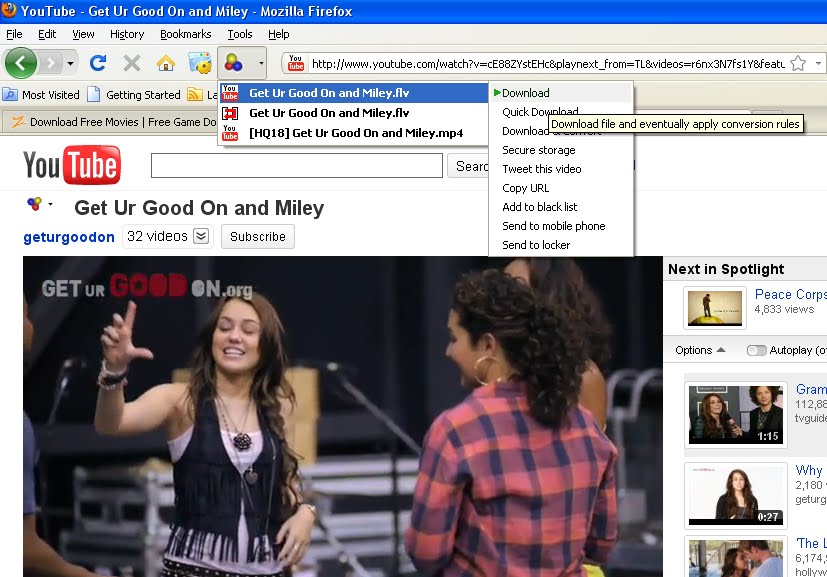The image size is (827, 577).
Task: Open the geturgoodon channel link
Action: click(x=69, y=237)
